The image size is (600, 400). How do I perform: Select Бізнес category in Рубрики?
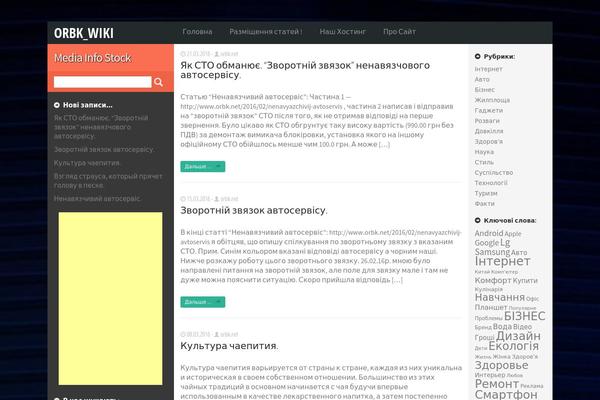[x=485, y=90]
